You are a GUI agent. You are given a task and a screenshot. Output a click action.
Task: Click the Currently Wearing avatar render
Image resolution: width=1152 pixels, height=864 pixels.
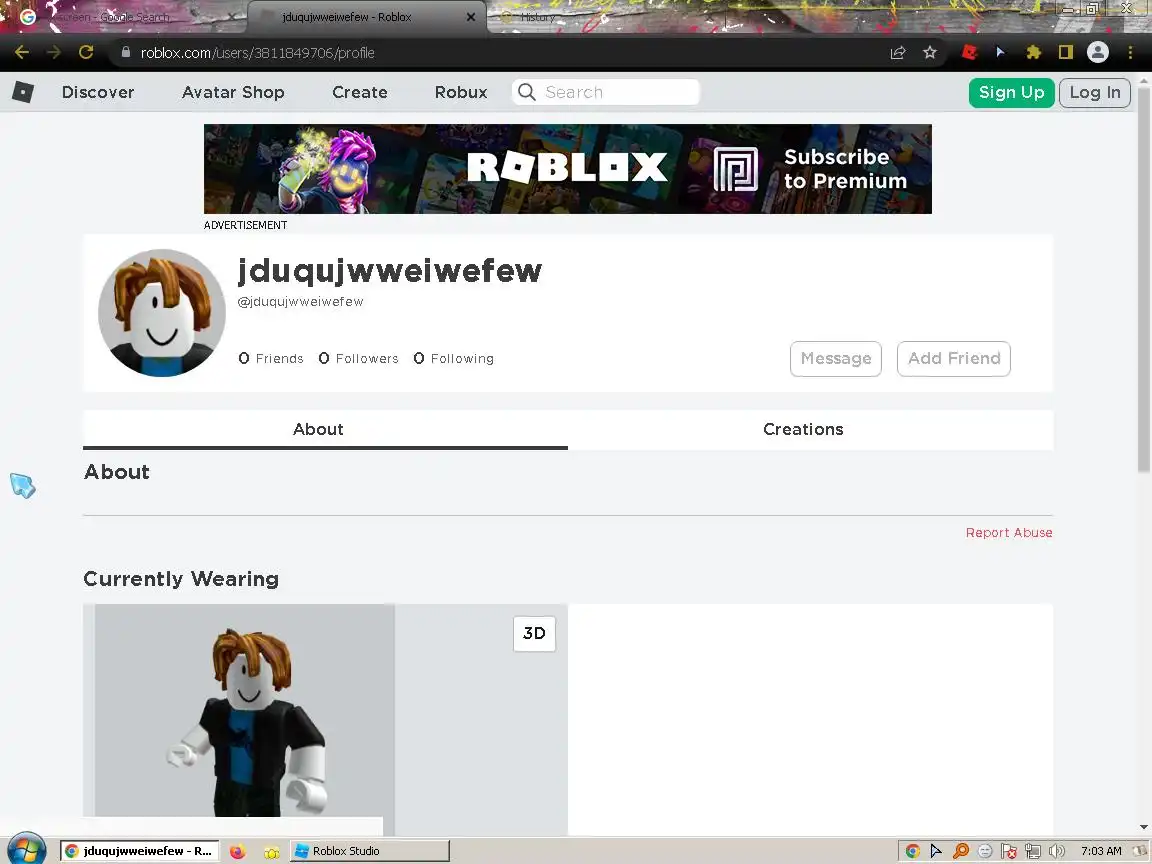(x=245, y=710)
